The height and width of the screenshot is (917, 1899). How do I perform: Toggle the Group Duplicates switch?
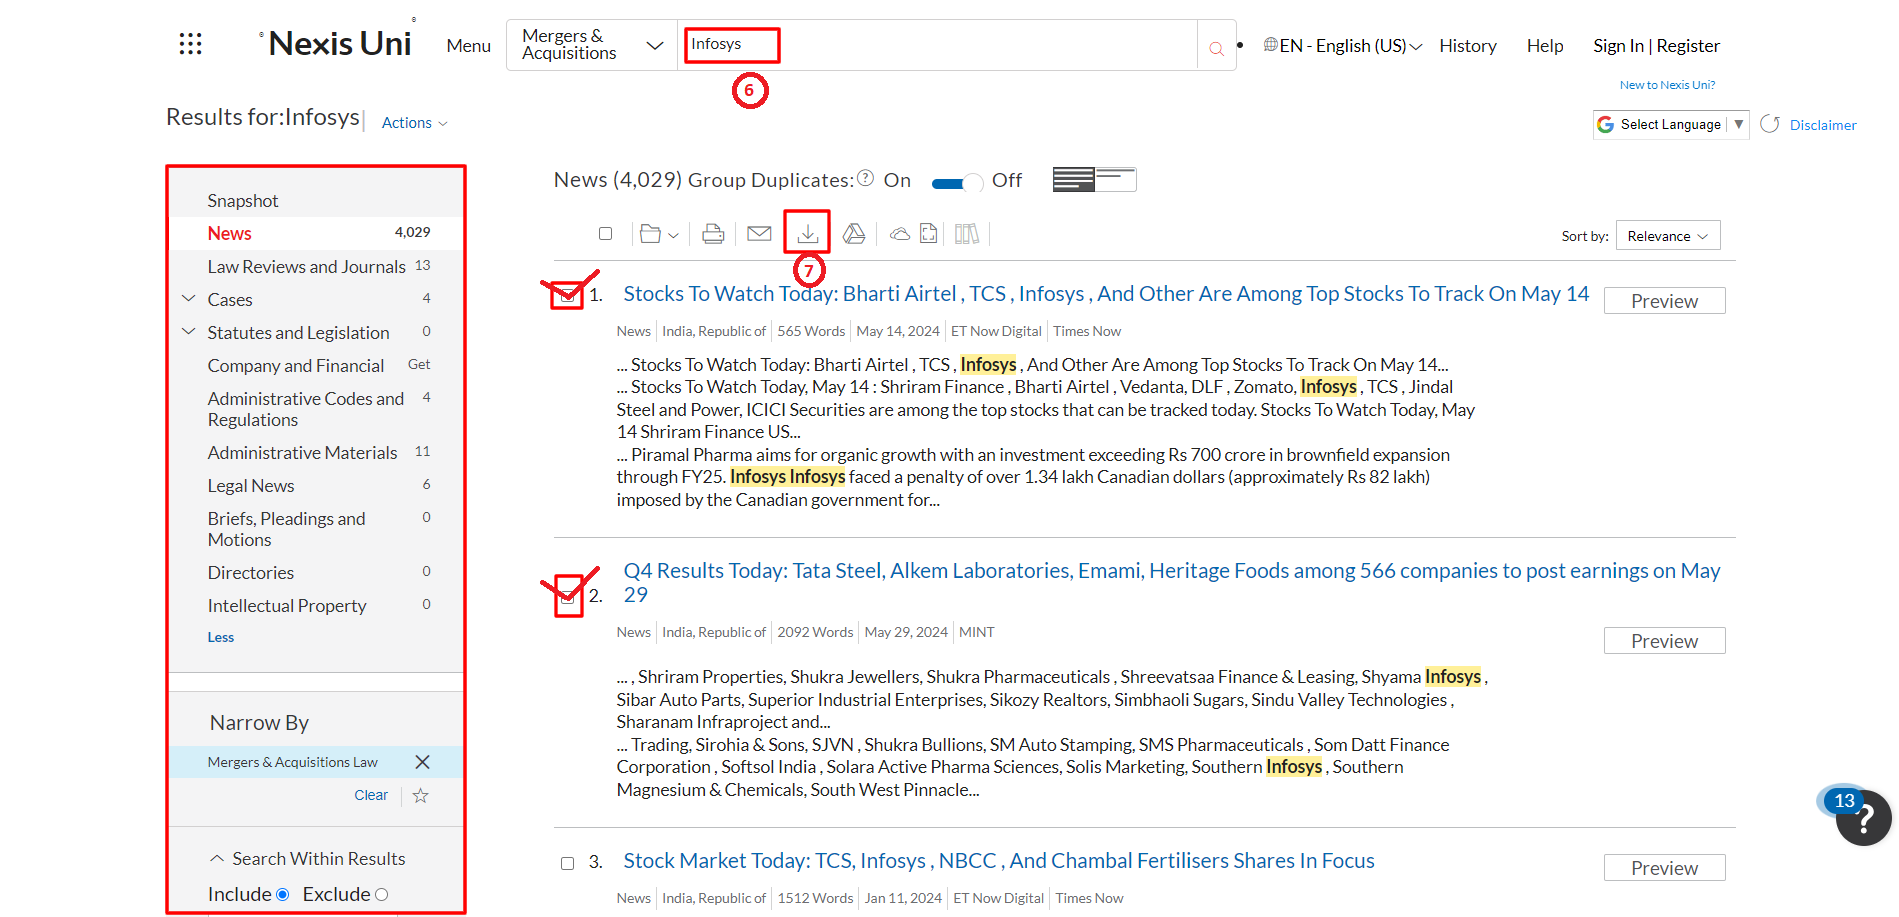[x=958, y=182]
